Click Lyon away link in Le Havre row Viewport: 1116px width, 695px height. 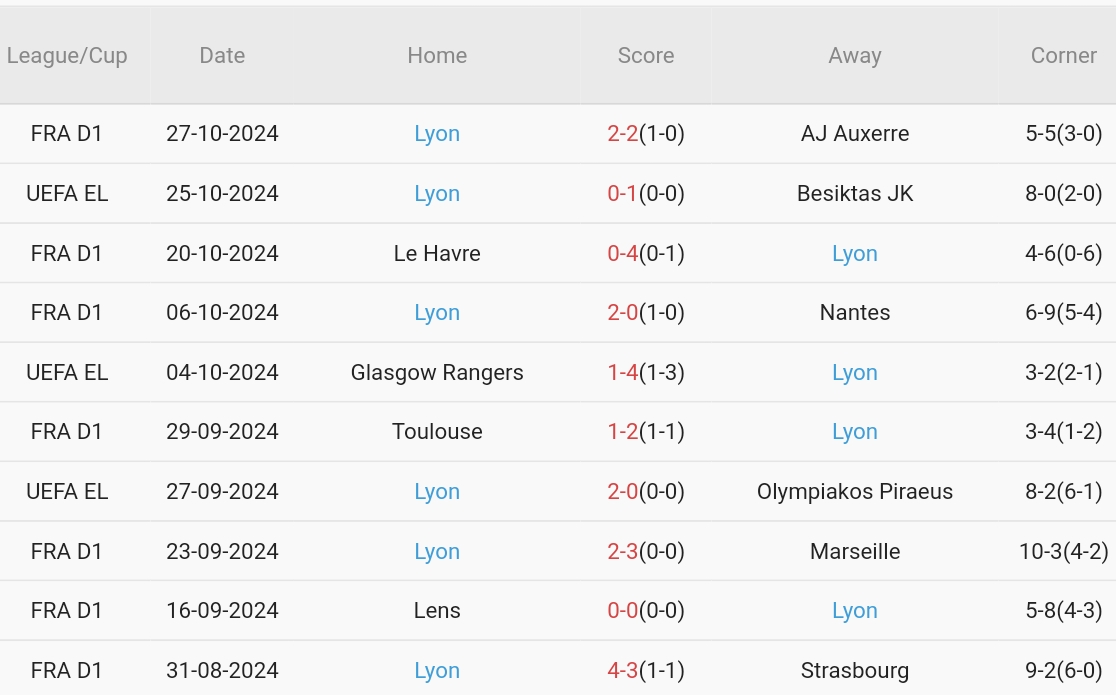[854, 254]
